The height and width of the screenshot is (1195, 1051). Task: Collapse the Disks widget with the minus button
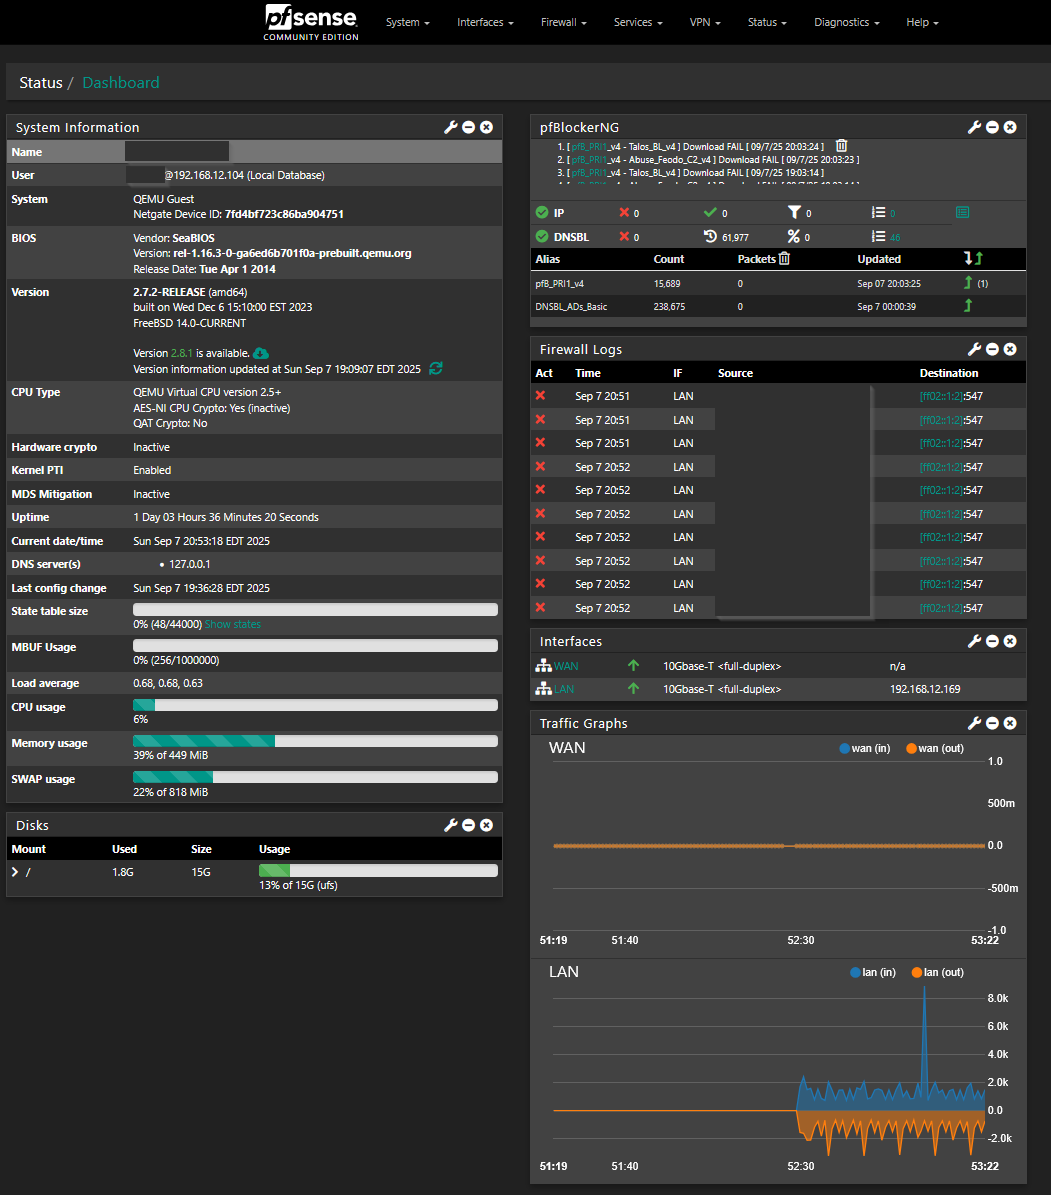[468, 825]
